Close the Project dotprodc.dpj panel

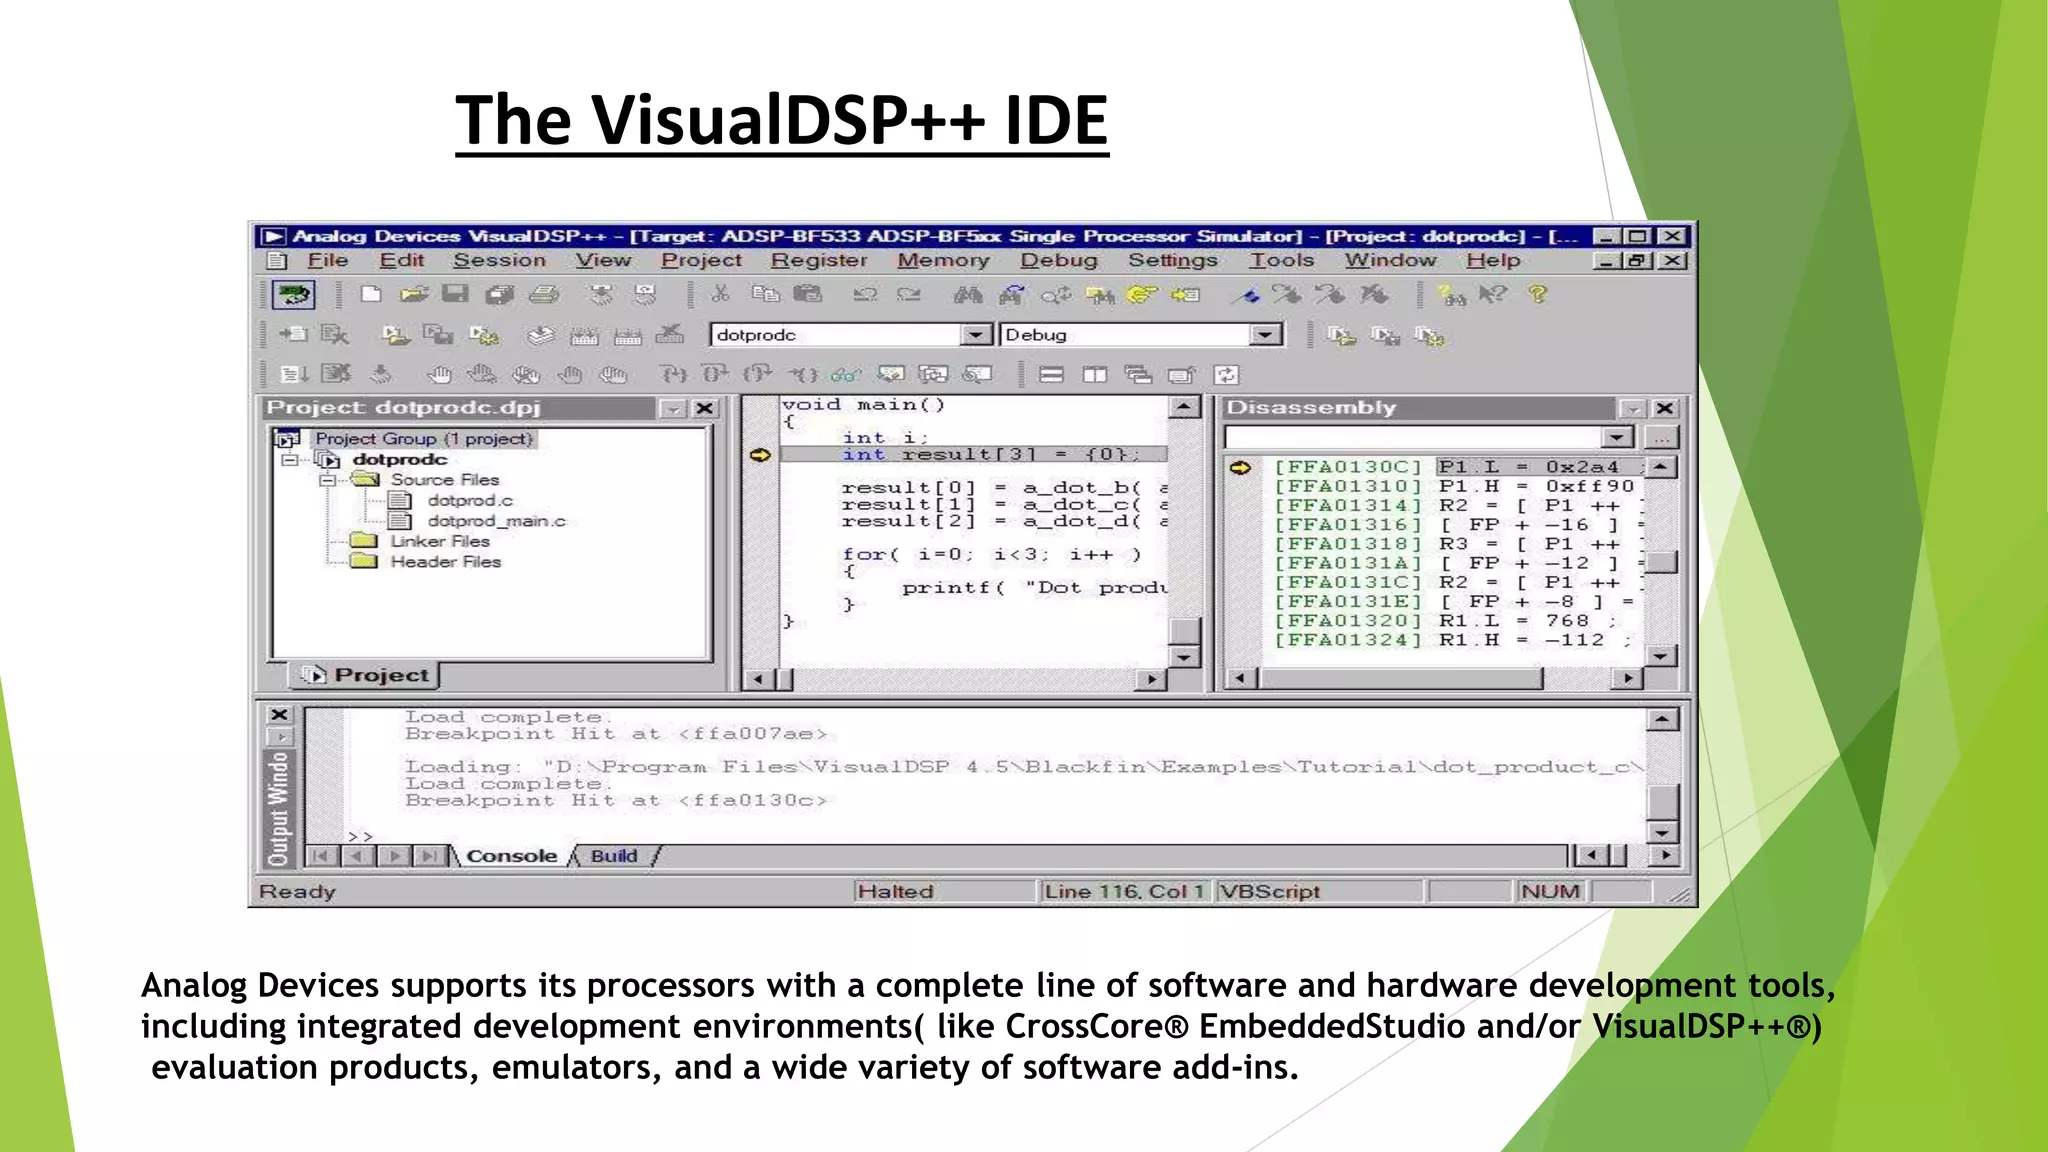coord(705,408)
